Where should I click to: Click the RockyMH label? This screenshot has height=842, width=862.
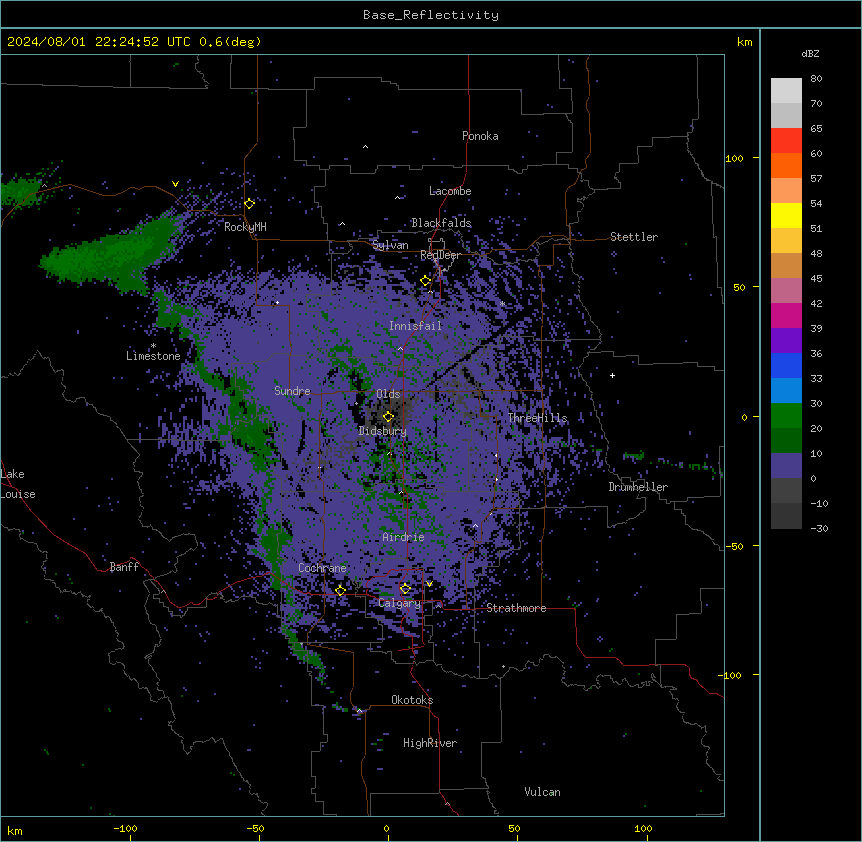point(245,227)
